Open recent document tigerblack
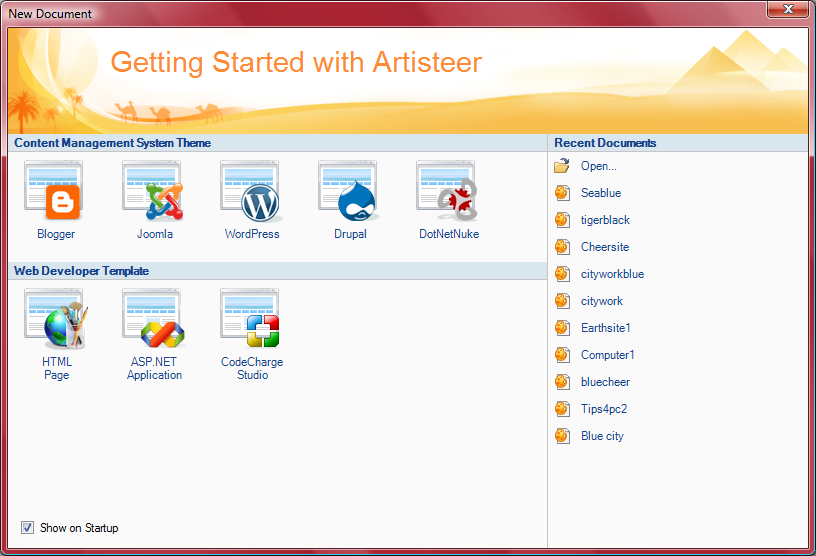 605,220
